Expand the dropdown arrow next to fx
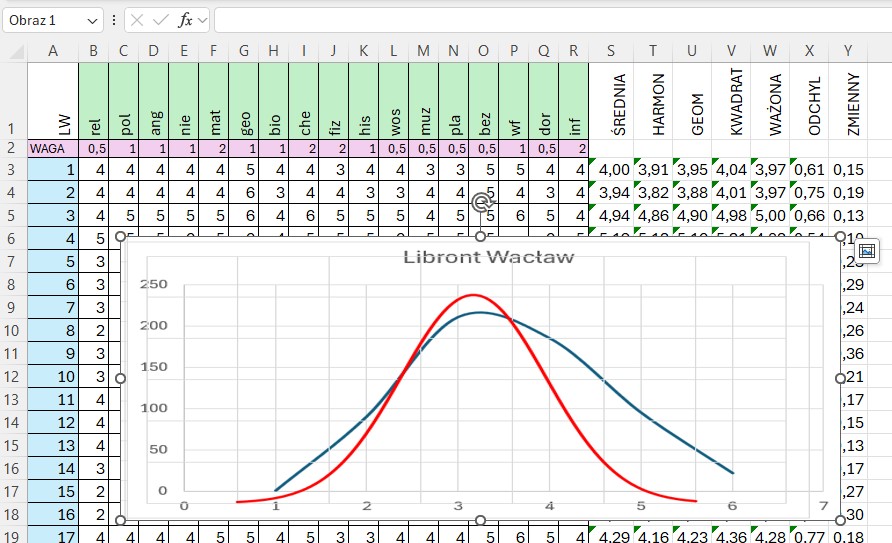892x543 pixels. point(203,20)
